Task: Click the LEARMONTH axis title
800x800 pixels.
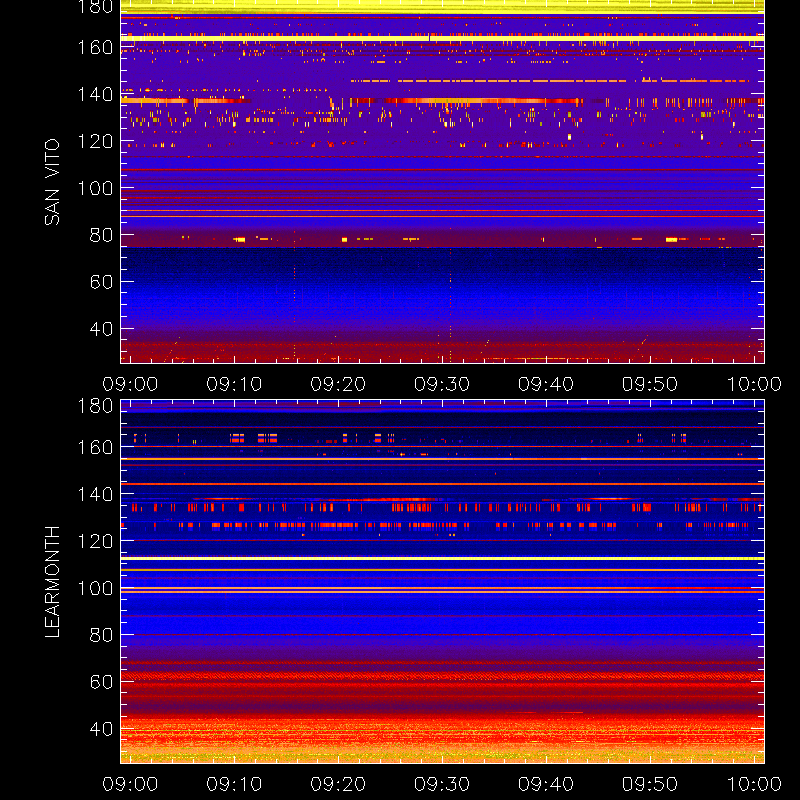Action: (52, 582)
